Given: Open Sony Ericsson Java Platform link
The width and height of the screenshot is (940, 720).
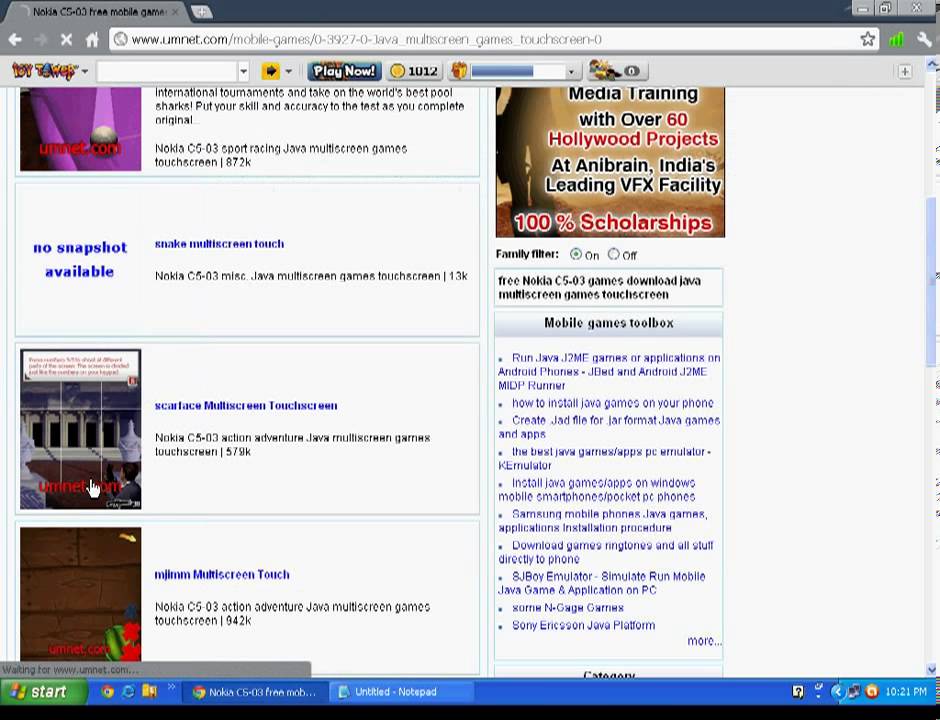Looking at the screenshot, I should click(583, 625).
